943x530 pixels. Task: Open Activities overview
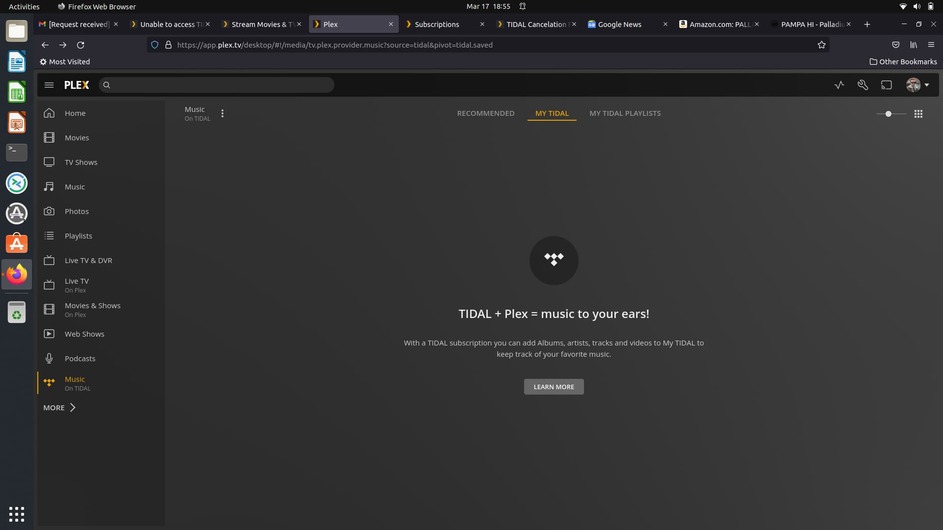pos(24,7)
